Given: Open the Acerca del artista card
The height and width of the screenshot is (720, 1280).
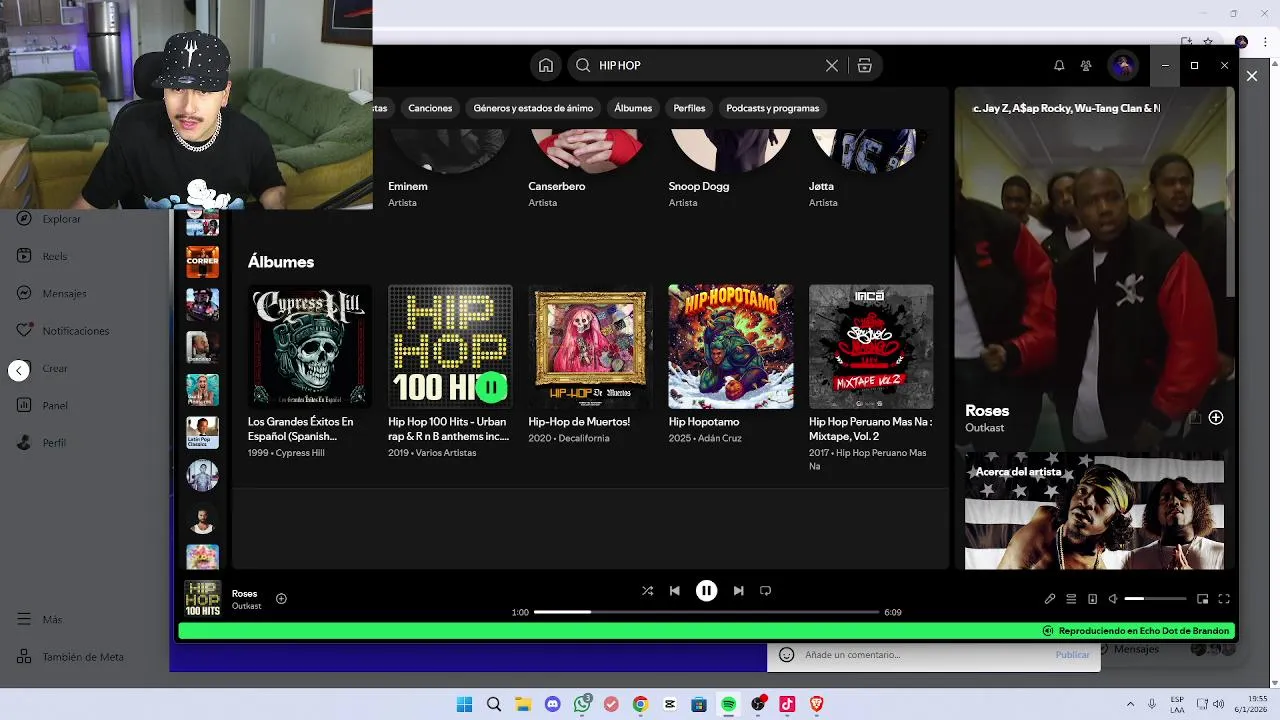Looking at the screenshot, I should coord(1094,513).
